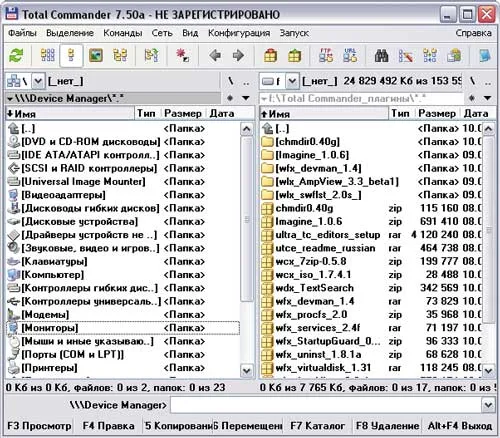
Task: Open the Справка help menu
Action: (x=473, y=33)
